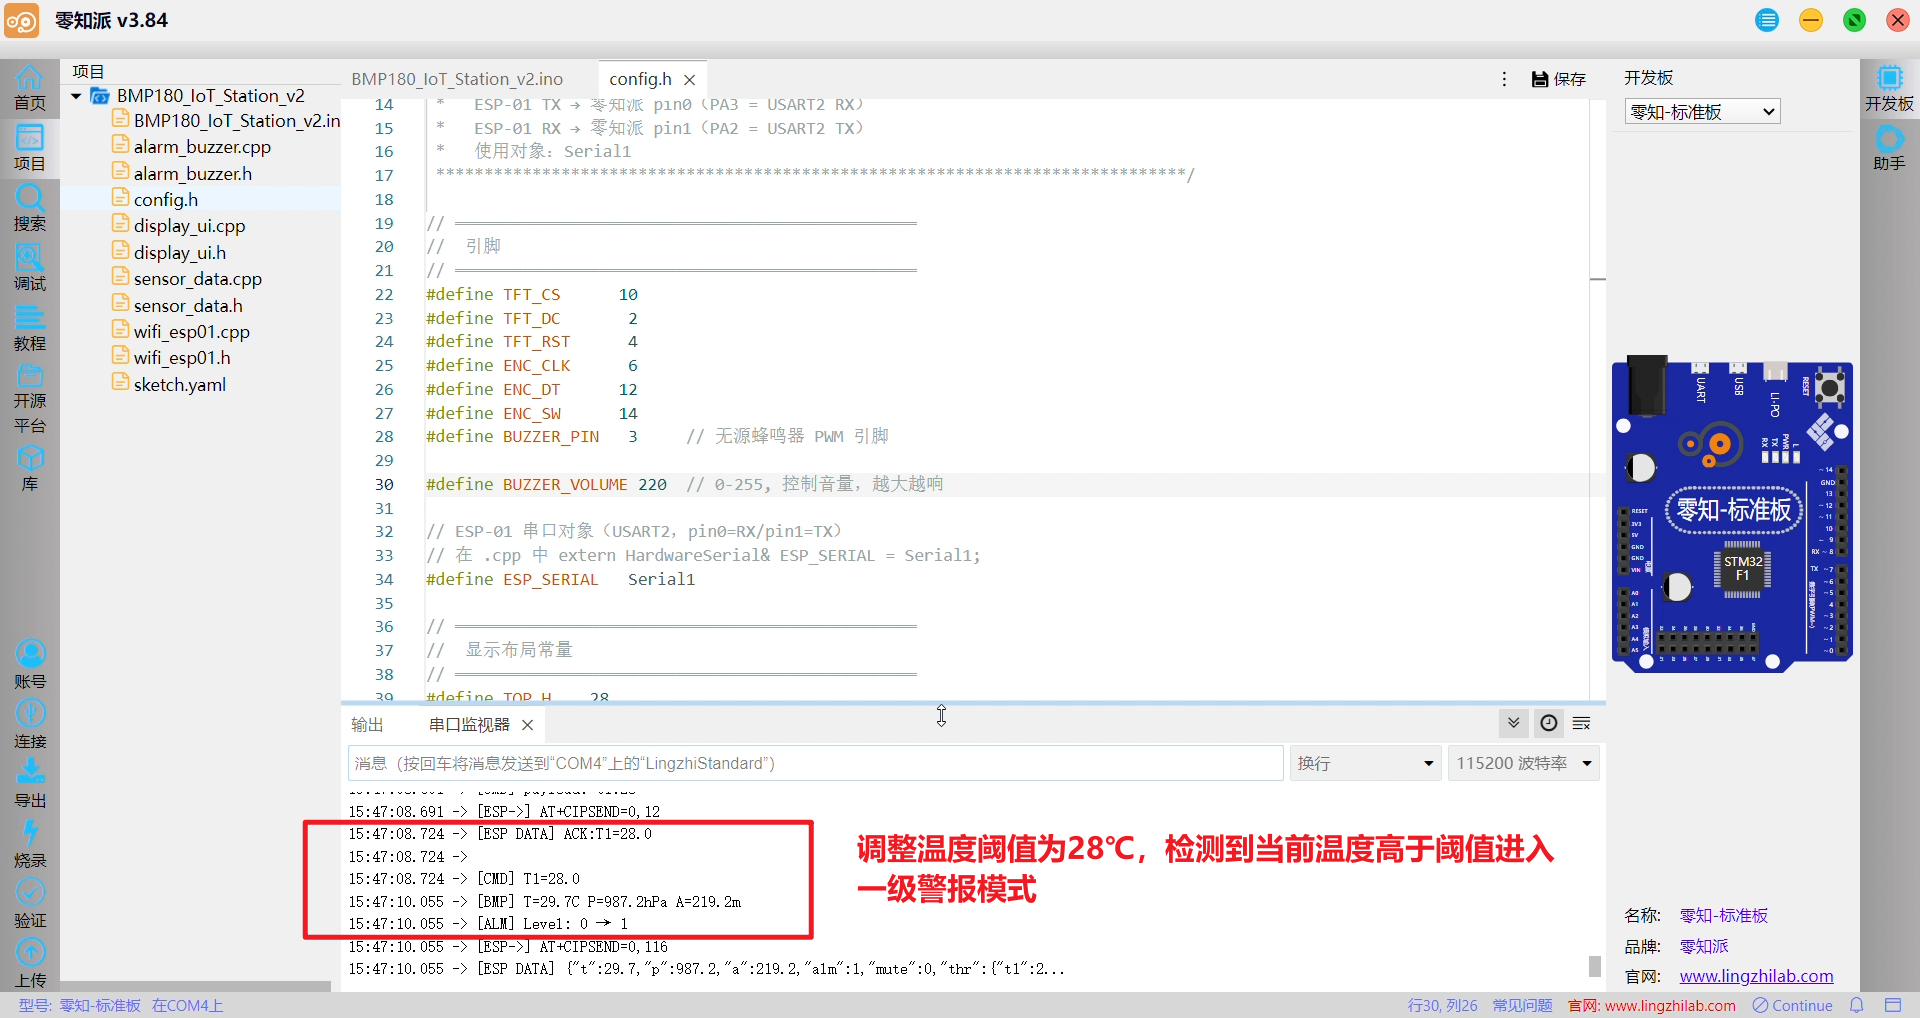
Task: Open the 库 library sidebar icon
Action: tap(30, 468)
